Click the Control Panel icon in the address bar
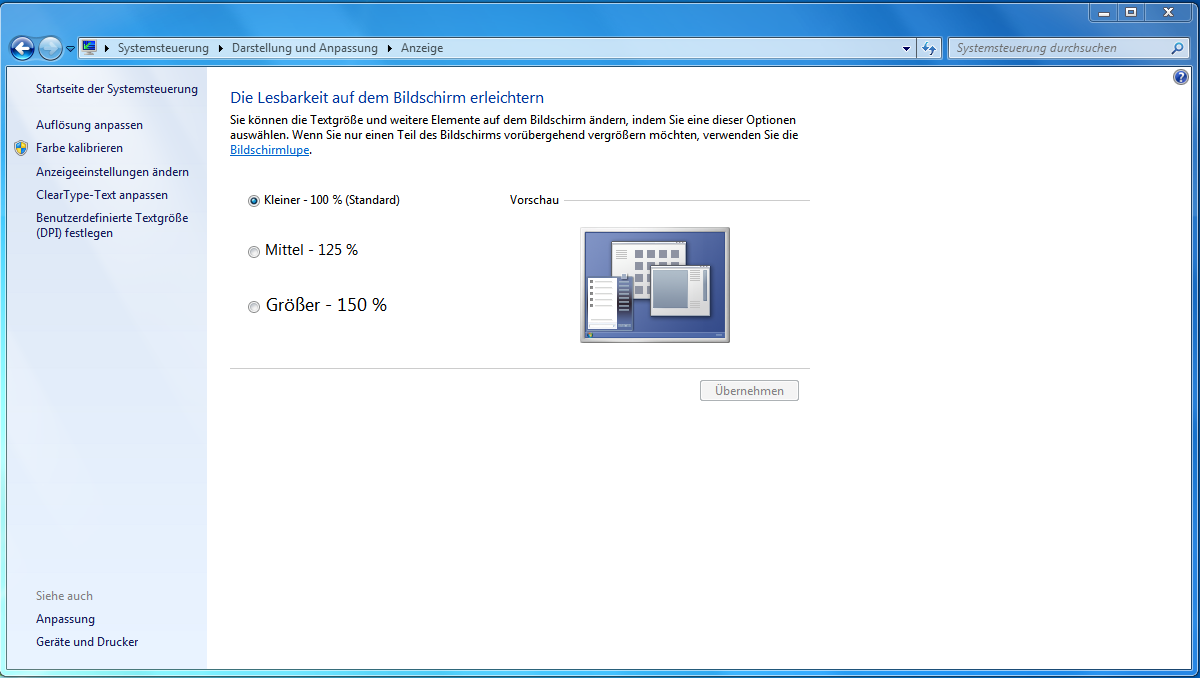Viewport: 1200px width, 678px height. tap(89, 48)
